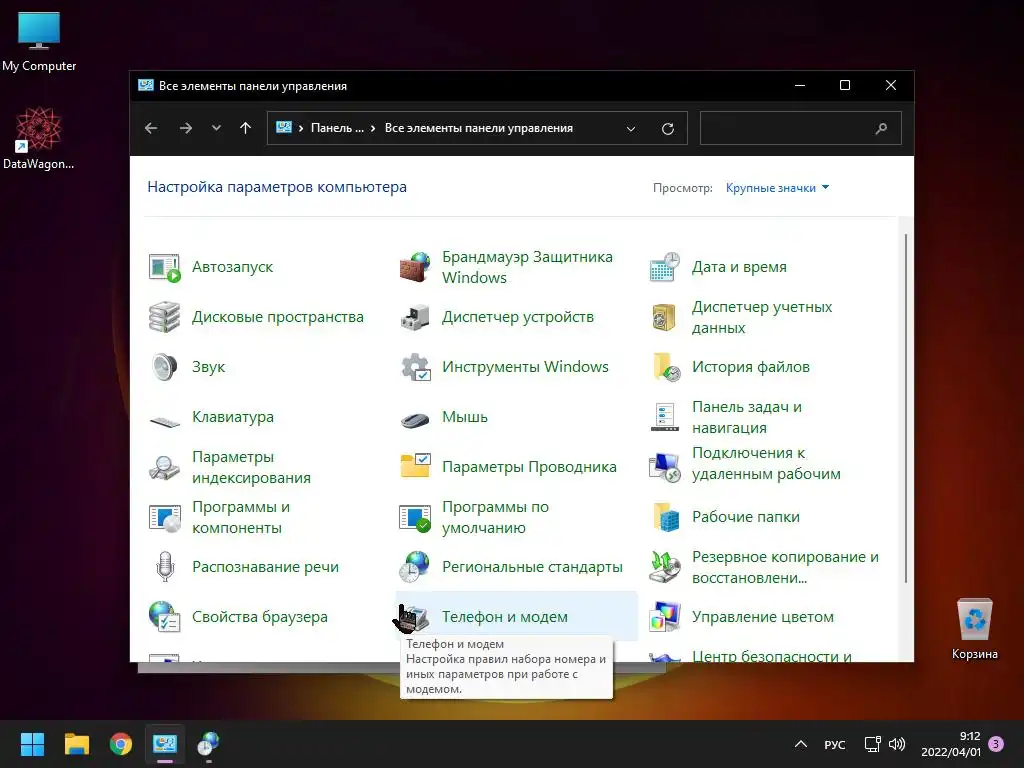Open the recent locations chevron
The width and height of the screenshot is (1024, 768).
216,128
